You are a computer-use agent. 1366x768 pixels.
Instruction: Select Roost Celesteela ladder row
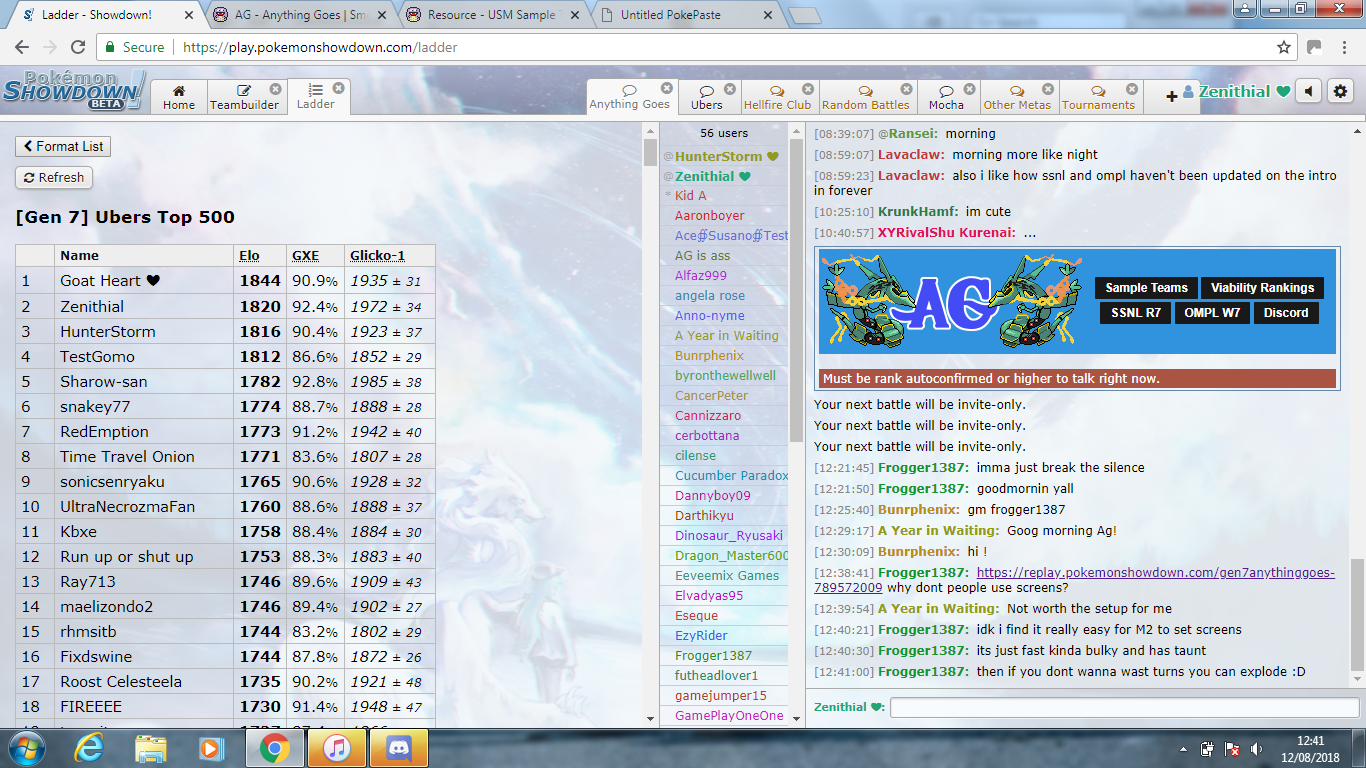point(225,681)
